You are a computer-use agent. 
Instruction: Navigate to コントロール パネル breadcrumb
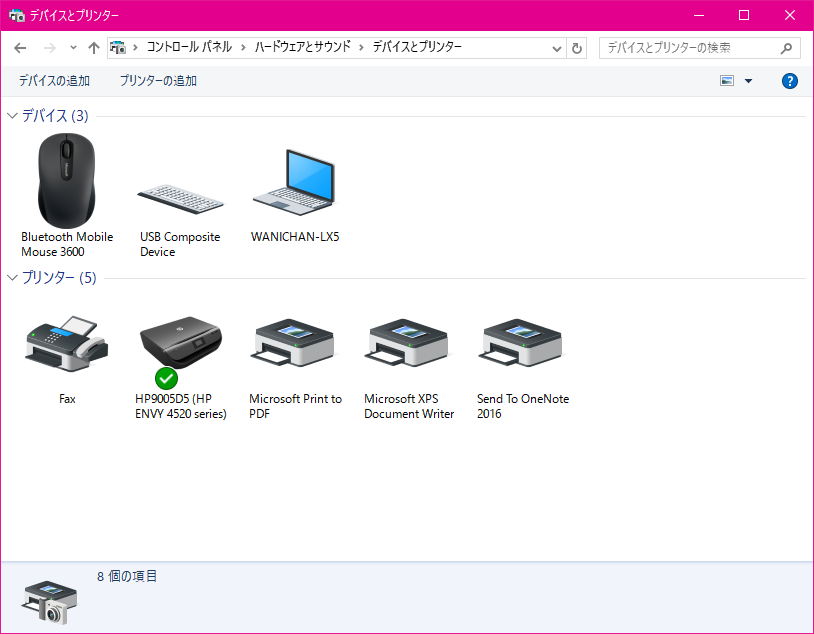coord(189,47)
